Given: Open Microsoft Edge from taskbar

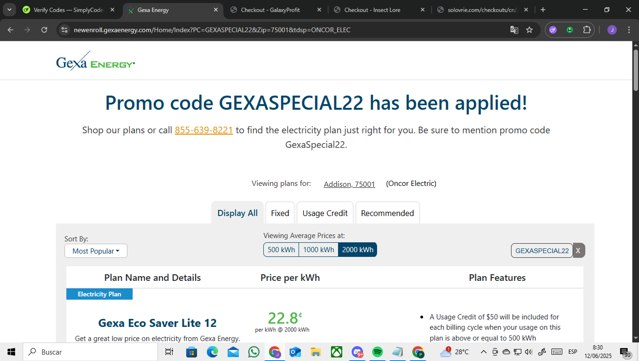Looking at the screenshot, I should point(212,352).
